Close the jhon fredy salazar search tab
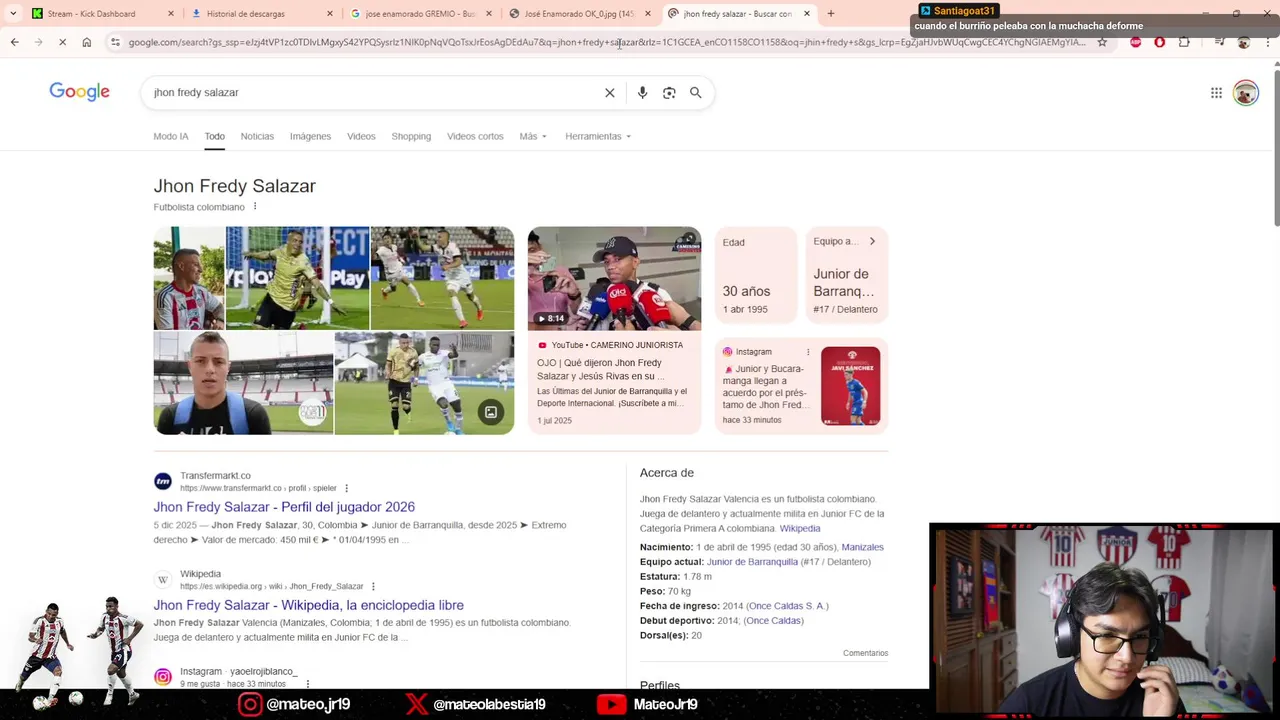1280x720 pixels. pyautogui.click(x=807, y=14)
